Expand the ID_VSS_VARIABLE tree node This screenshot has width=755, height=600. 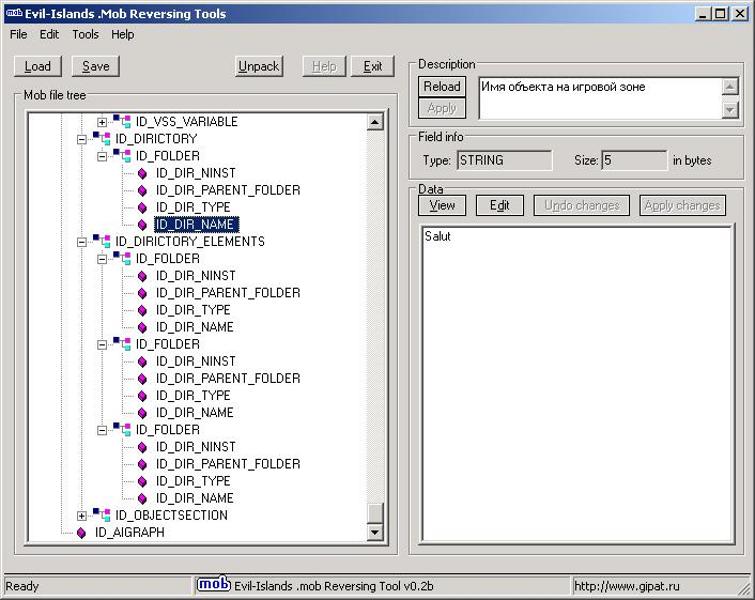[102, 122]
